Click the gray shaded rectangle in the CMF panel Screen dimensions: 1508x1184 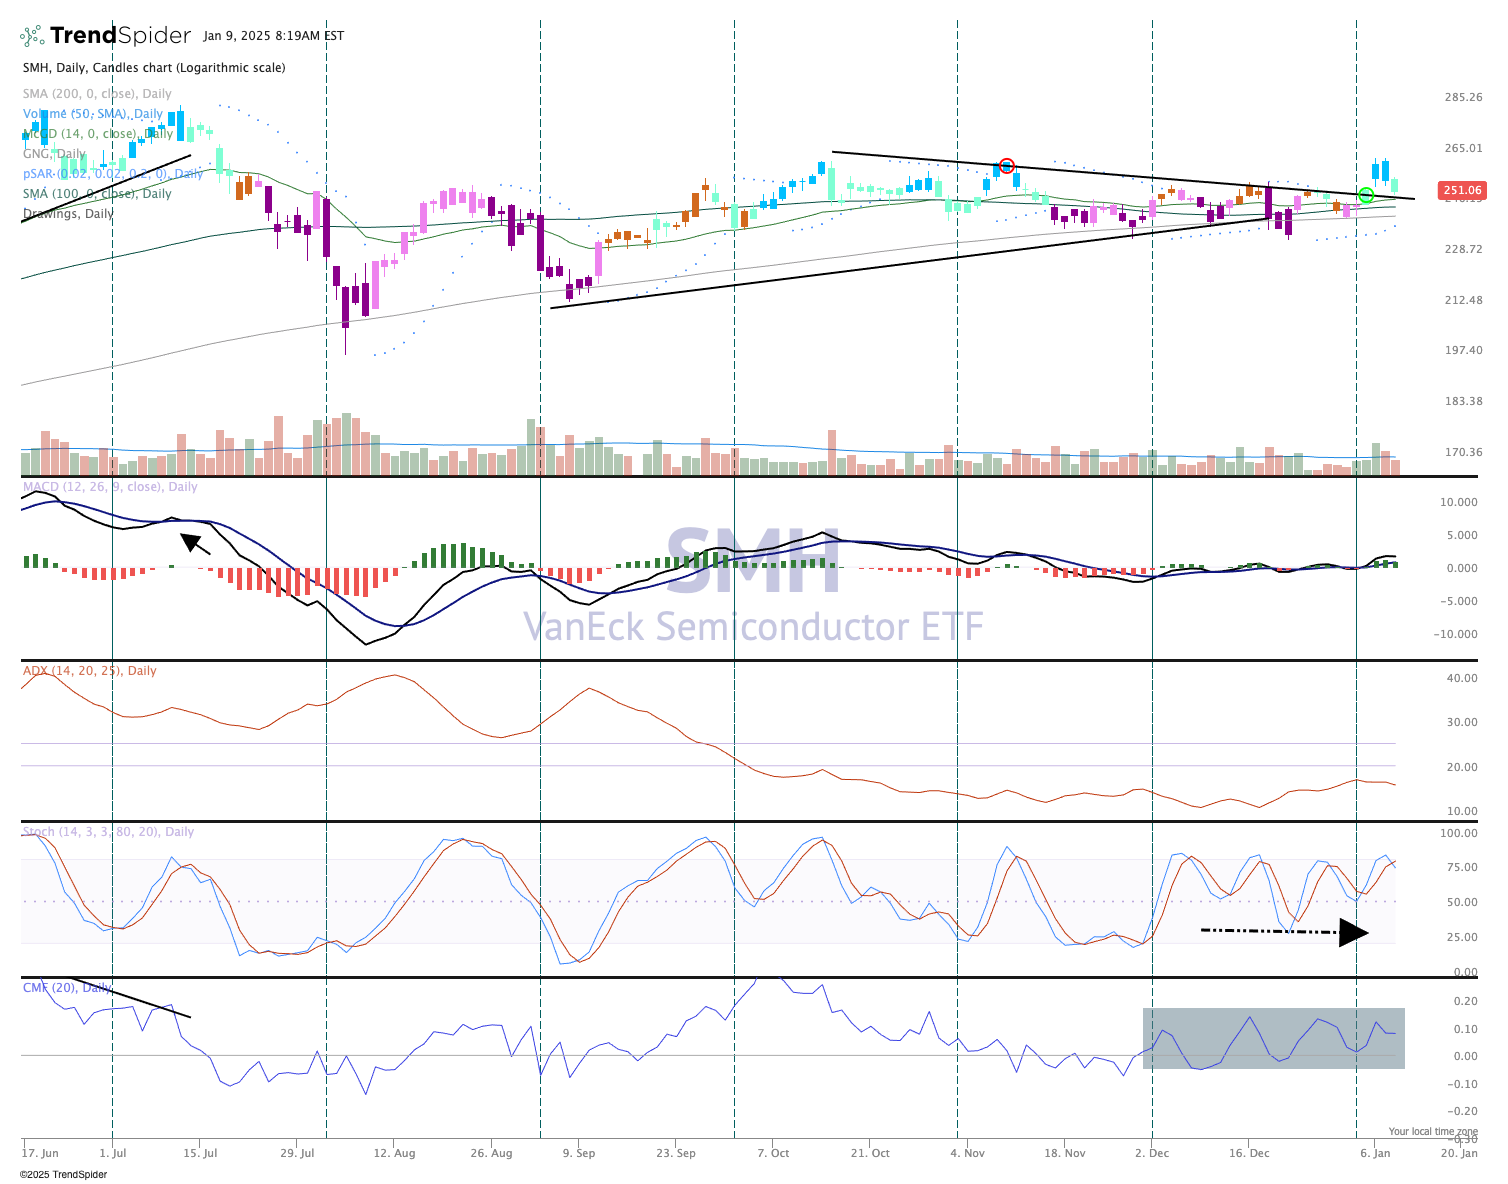(x=1273, y=1038)
